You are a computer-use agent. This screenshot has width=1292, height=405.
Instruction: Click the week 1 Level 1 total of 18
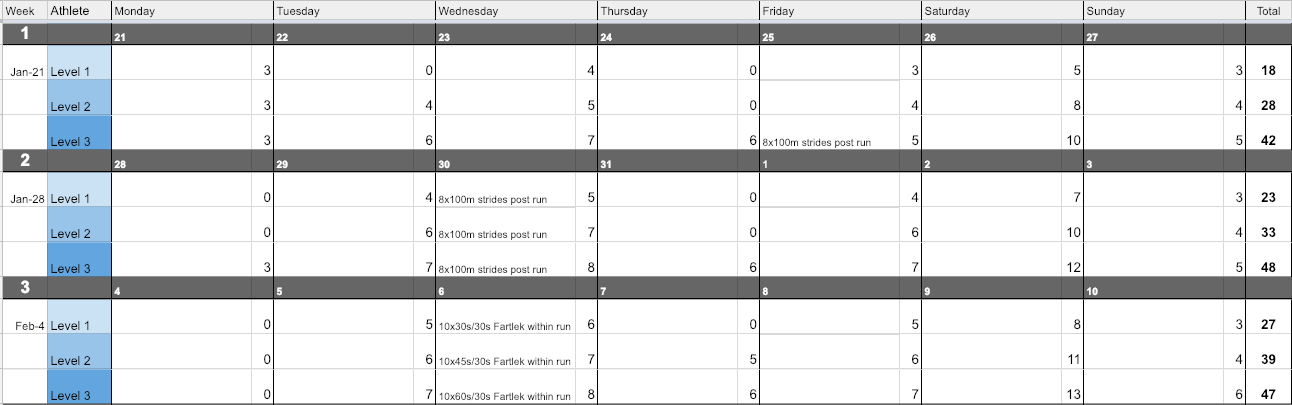(1268, 71)
